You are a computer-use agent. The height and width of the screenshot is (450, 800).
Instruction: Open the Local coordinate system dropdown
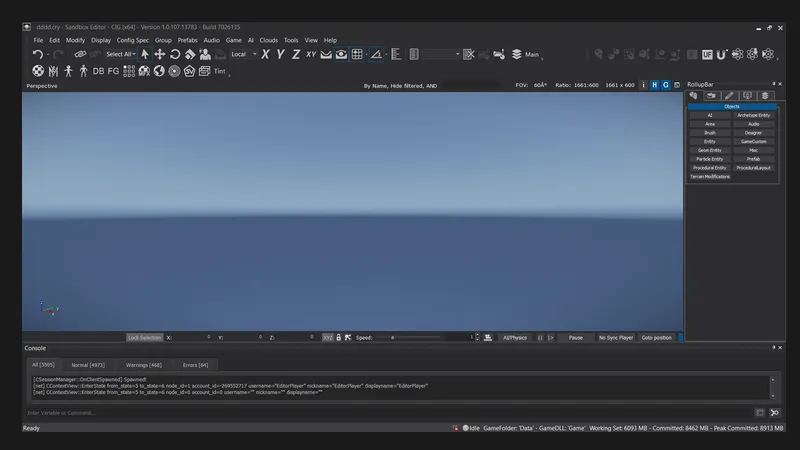(244, 54)
